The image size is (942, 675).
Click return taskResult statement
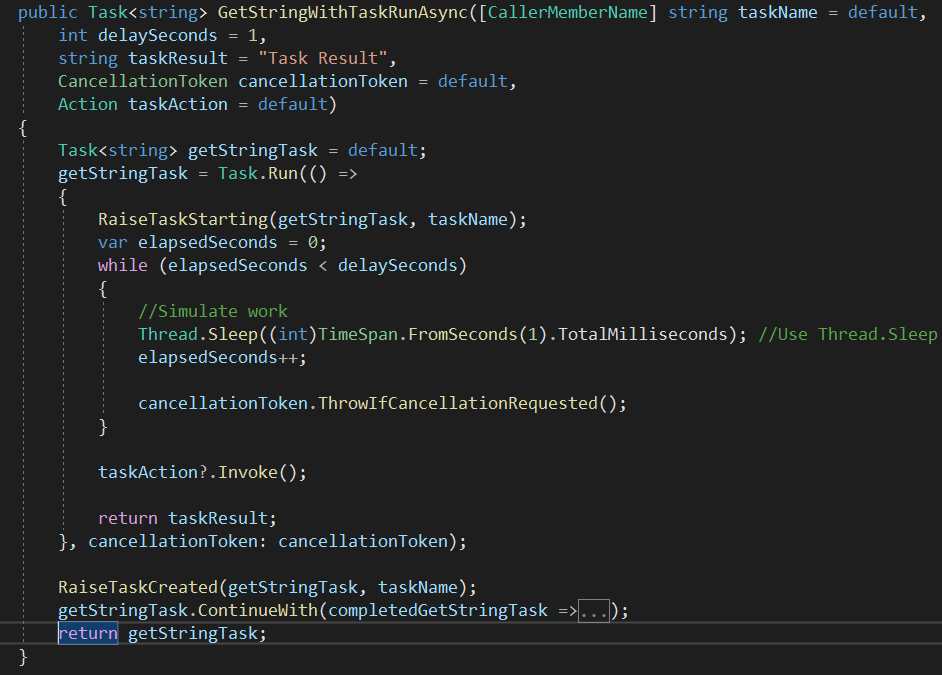(187, 518)
